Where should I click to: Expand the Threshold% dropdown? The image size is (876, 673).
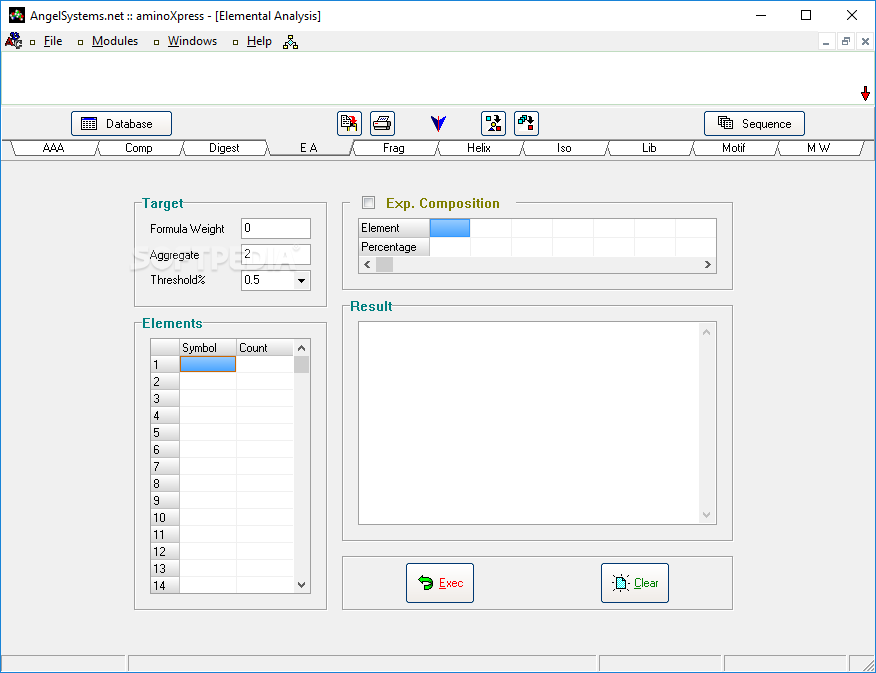click(302, 280)
